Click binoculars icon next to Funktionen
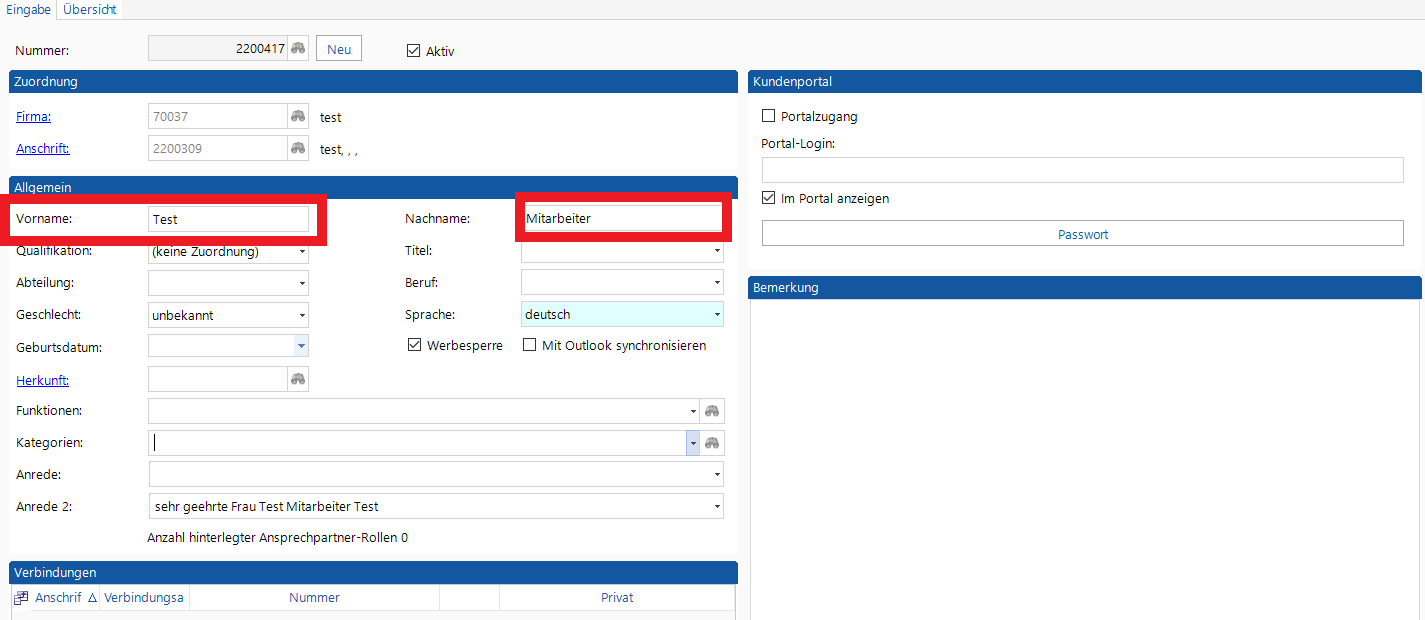The width and height of the screenshot is (1425, 620). point(712,411)
